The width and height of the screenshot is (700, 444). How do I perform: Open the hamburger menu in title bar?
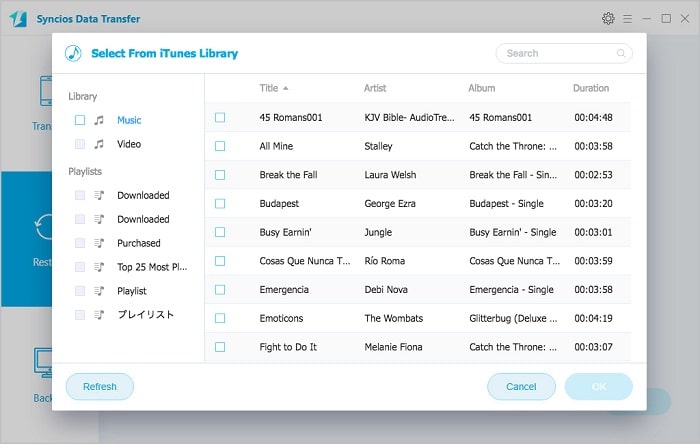(x=628, y=19)
